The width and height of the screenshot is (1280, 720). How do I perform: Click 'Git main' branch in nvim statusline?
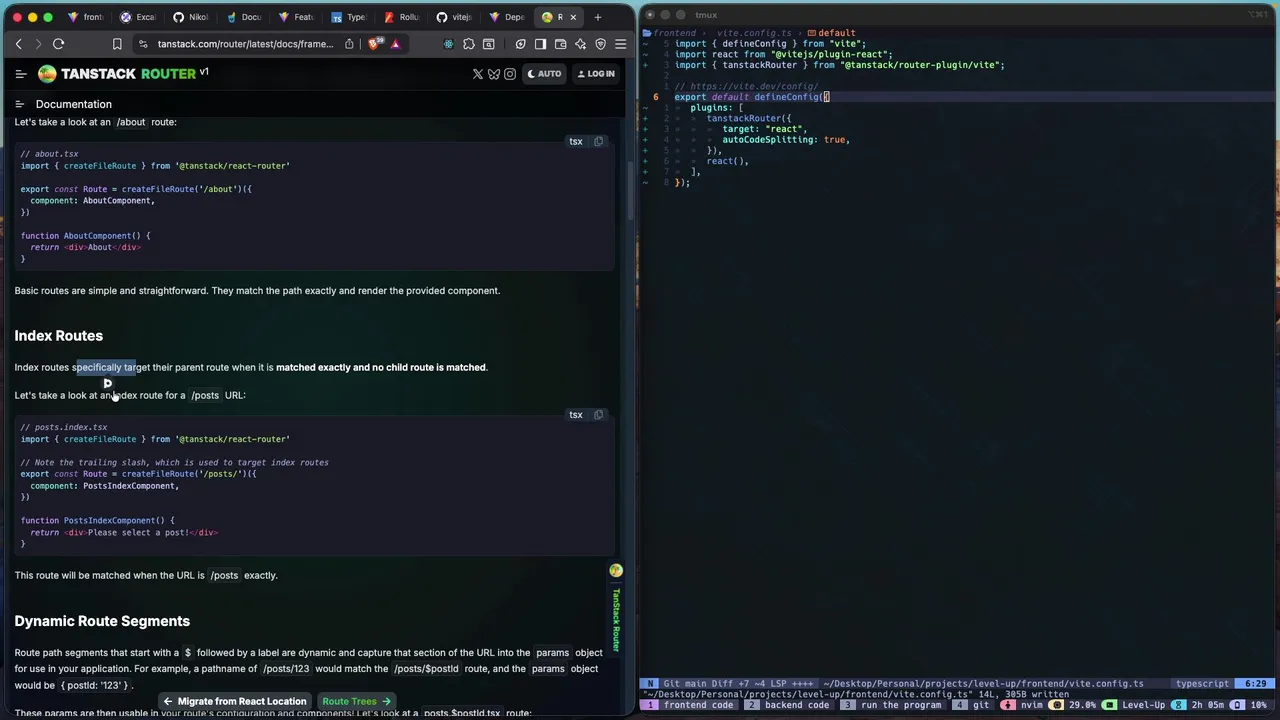coord(685,684)
